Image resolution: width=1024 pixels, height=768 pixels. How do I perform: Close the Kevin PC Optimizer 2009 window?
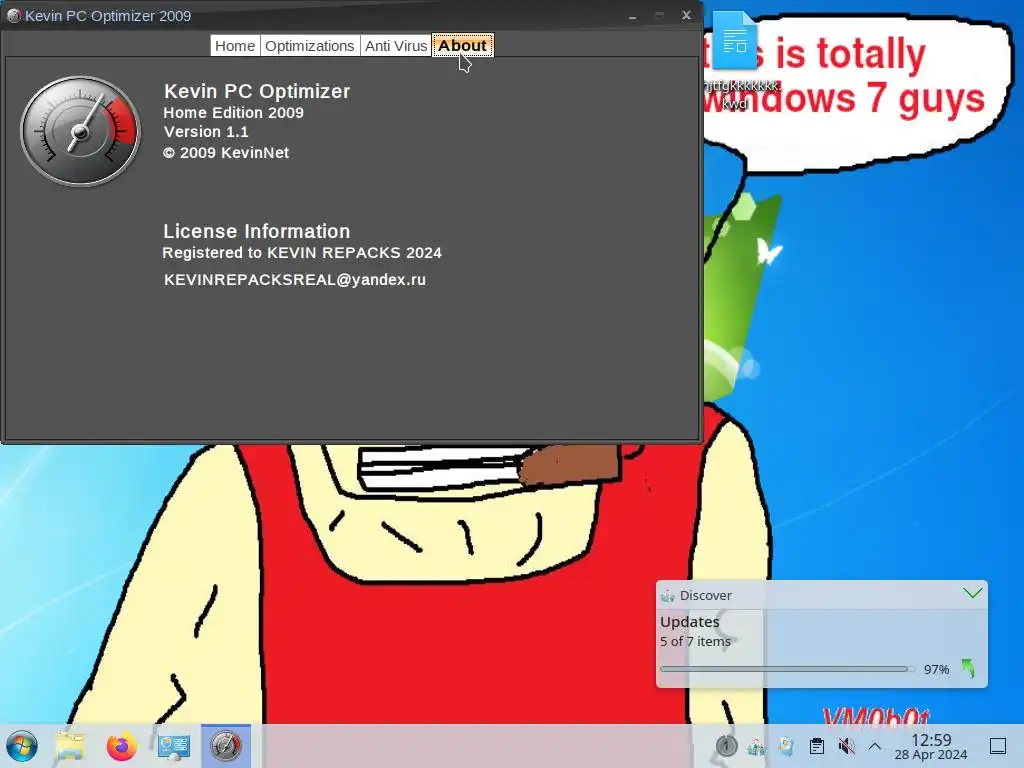(x=686, y=15)
